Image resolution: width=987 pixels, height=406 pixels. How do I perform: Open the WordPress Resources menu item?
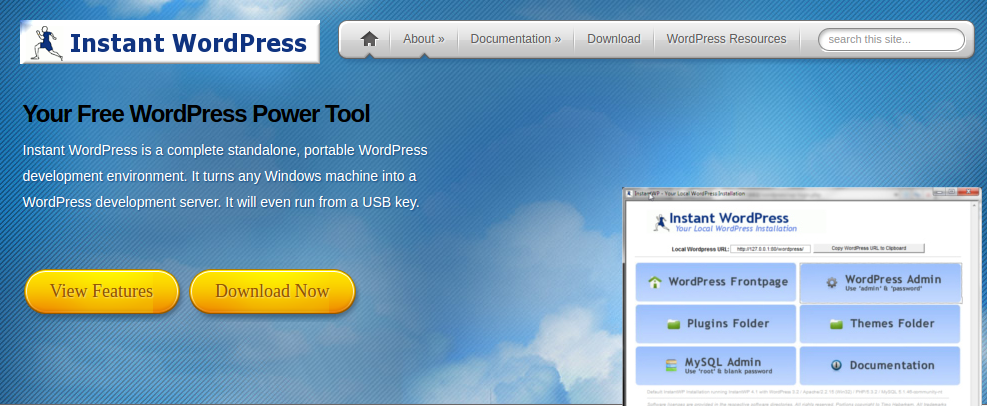[x=726, y=40]
